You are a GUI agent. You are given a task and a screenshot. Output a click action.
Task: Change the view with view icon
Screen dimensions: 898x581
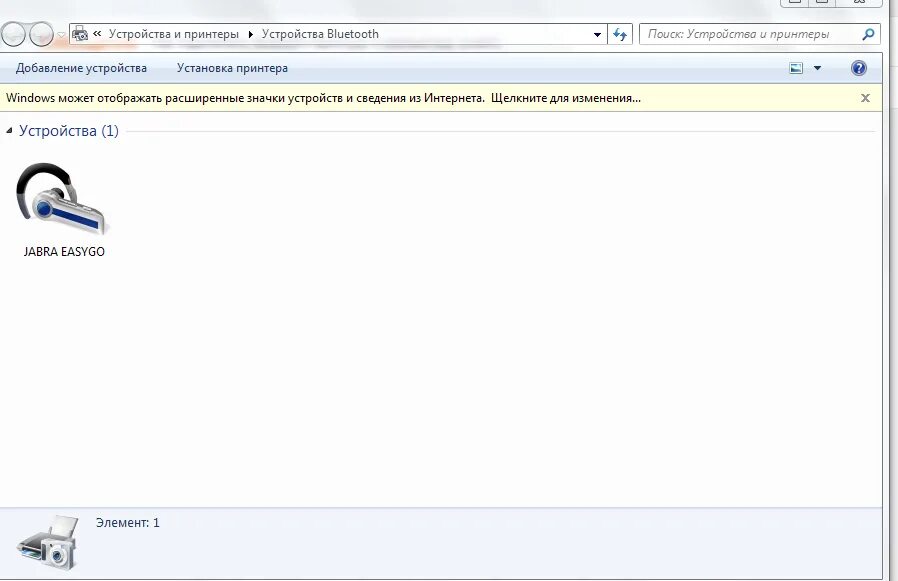pos(796,68)
